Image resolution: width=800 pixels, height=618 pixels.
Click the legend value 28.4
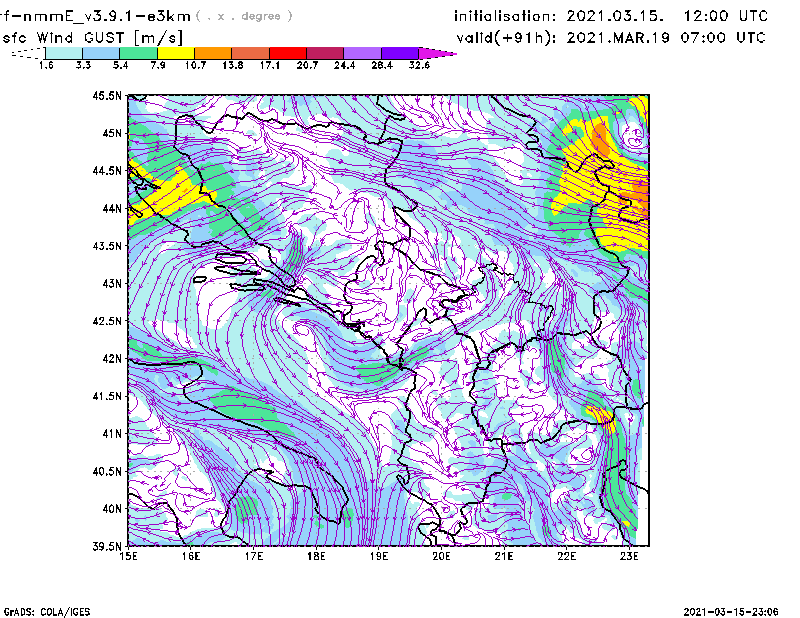[x=382, y=65]
